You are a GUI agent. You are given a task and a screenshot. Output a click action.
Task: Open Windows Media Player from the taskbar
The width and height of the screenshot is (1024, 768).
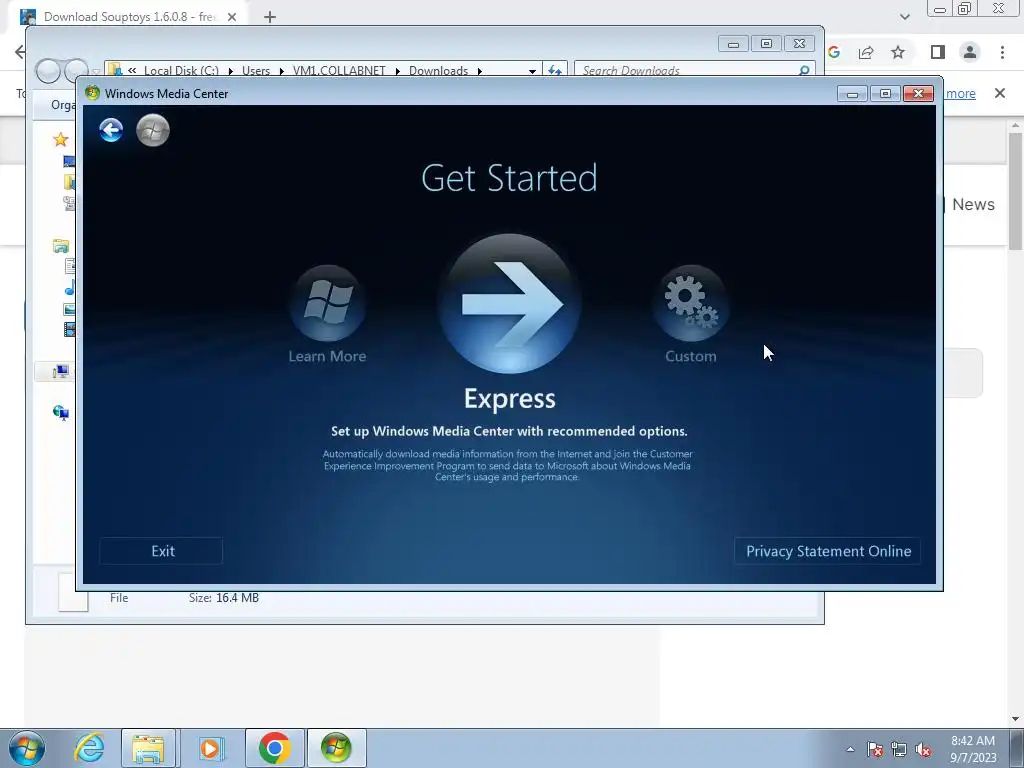pyautogui.click(x=210, y=748)
